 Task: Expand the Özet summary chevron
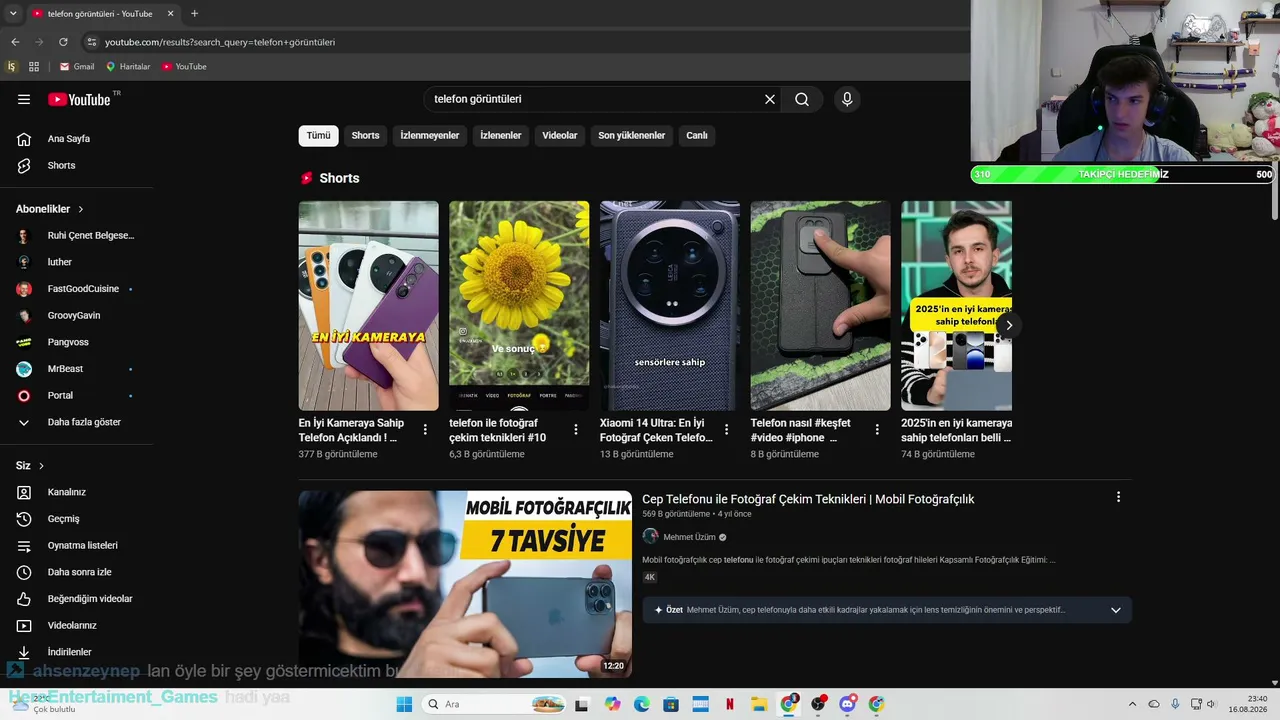[x=1116, y=610]
